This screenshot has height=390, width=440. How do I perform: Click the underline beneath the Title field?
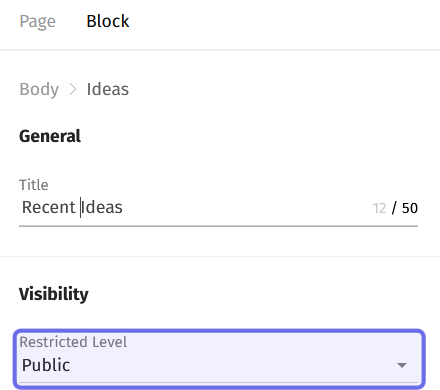tap(218, 226)
